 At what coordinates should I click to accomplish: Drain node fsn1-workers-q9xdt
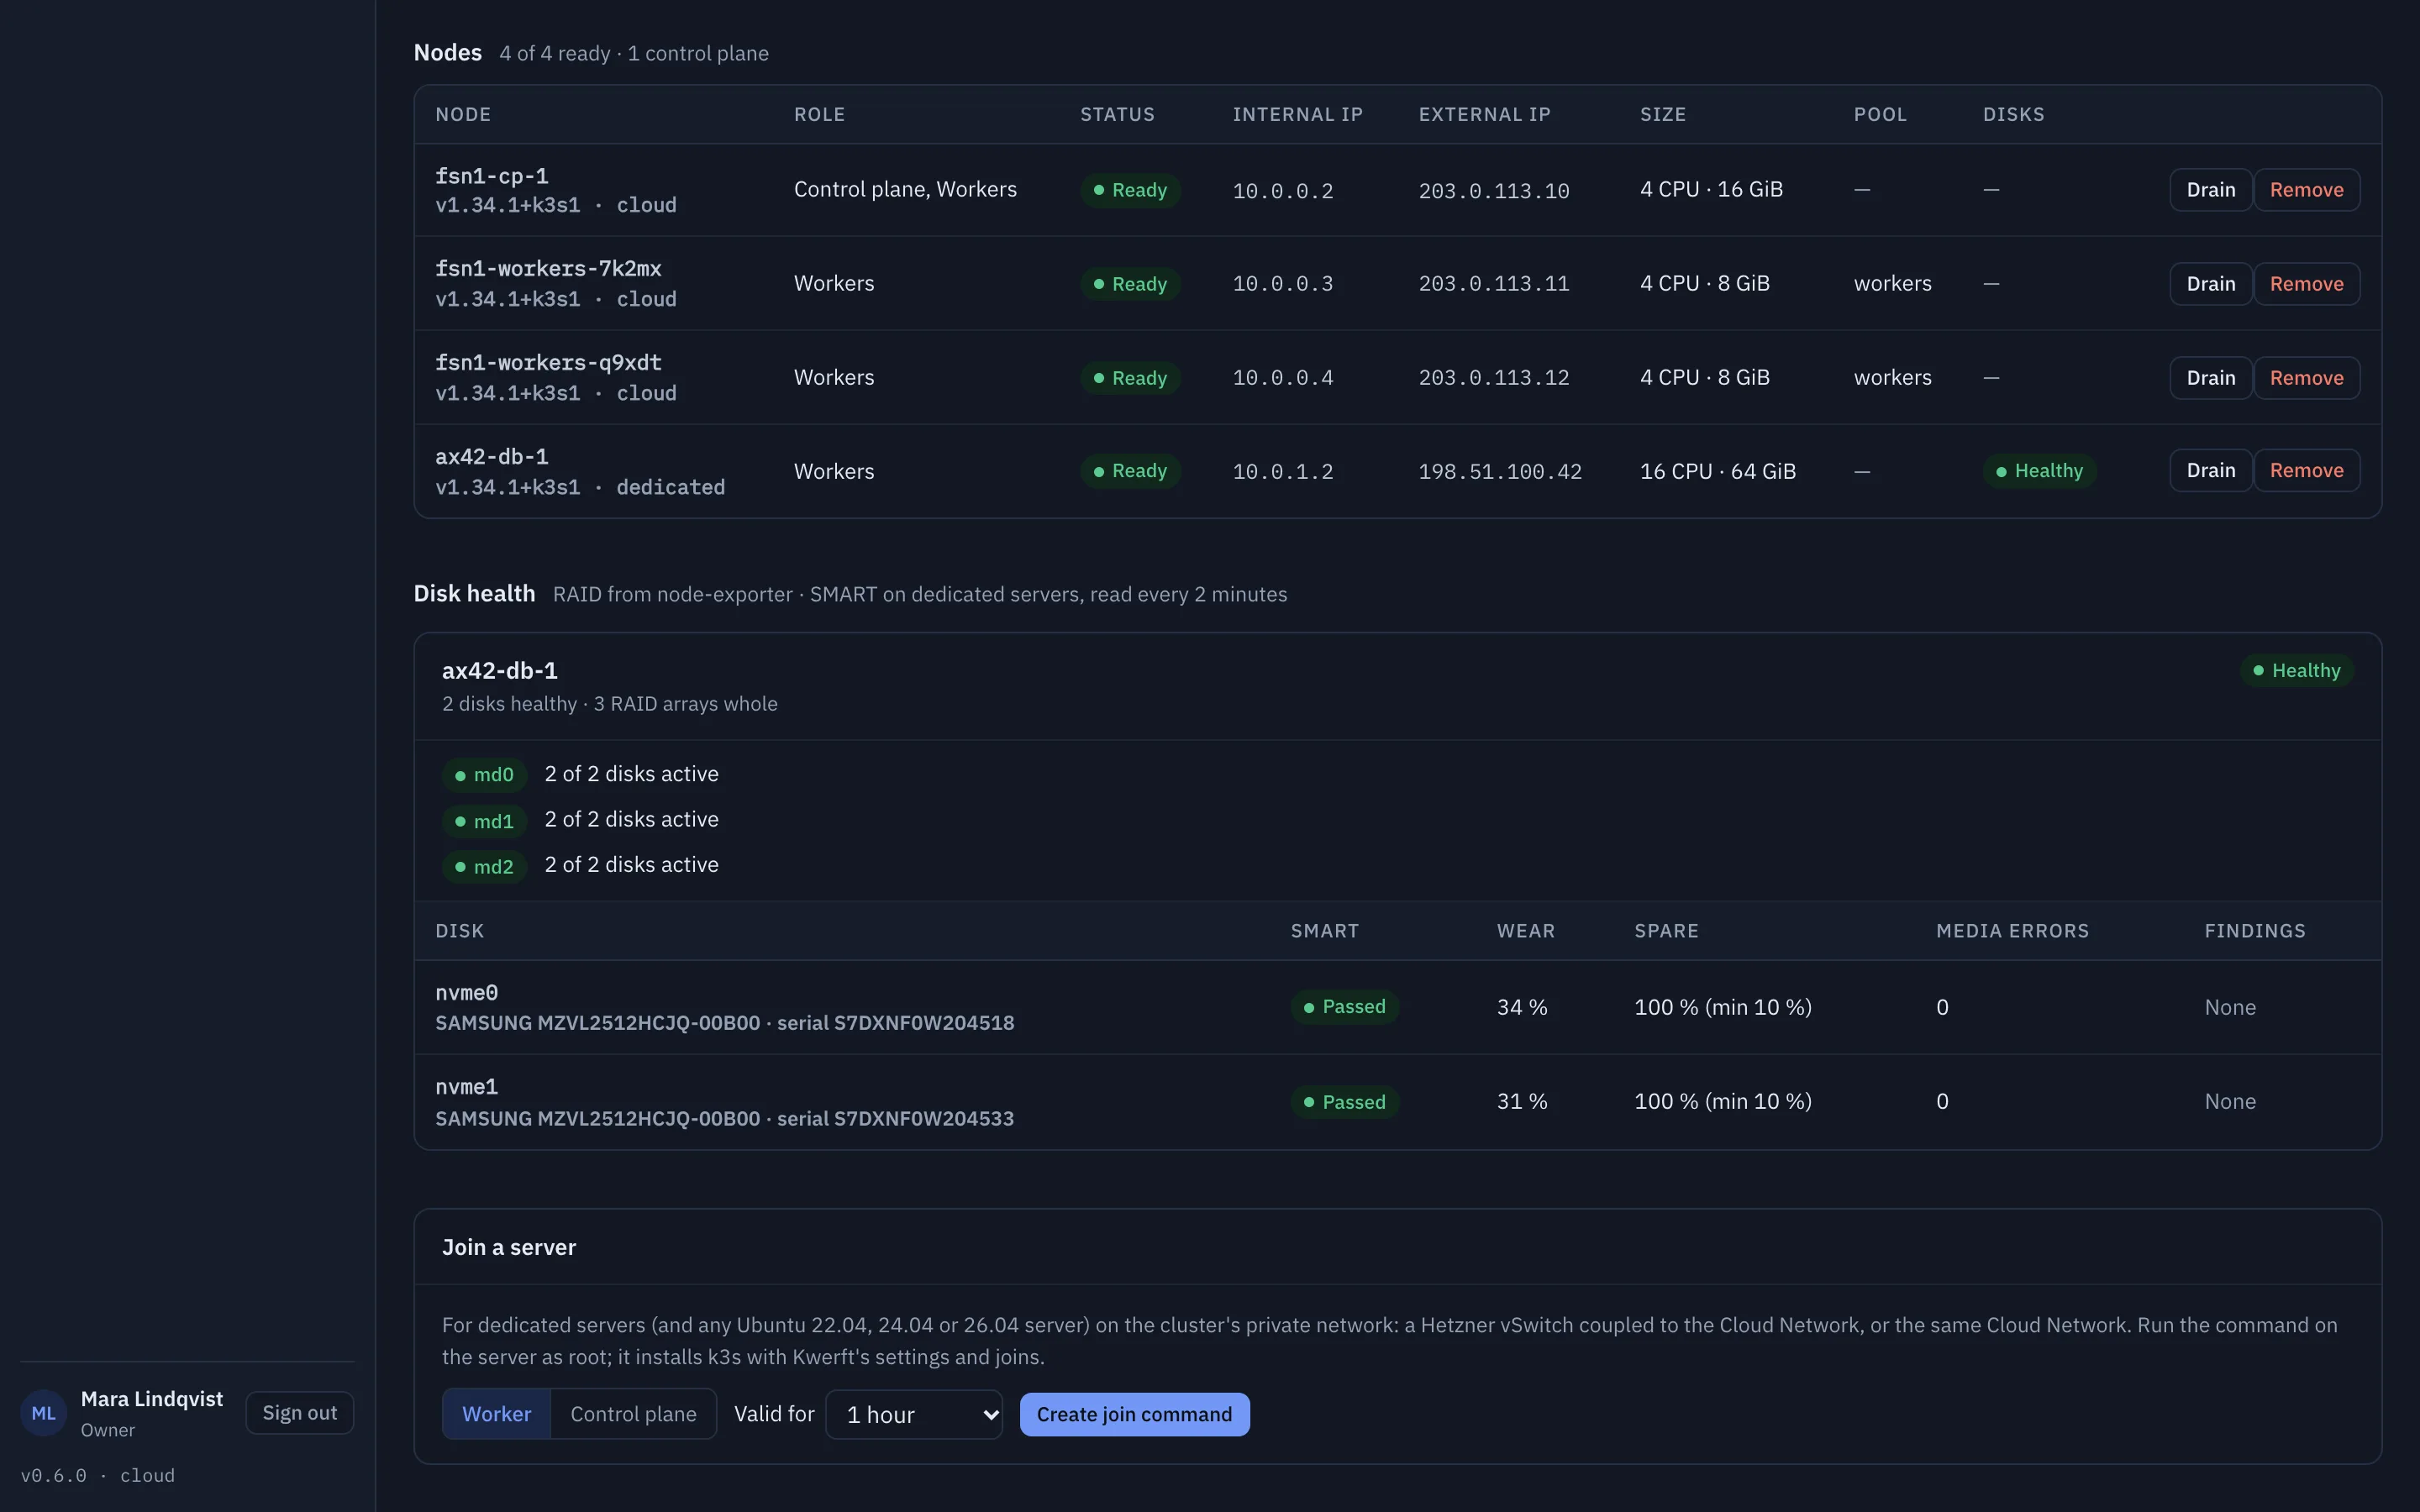click(x=2210, y=378)
